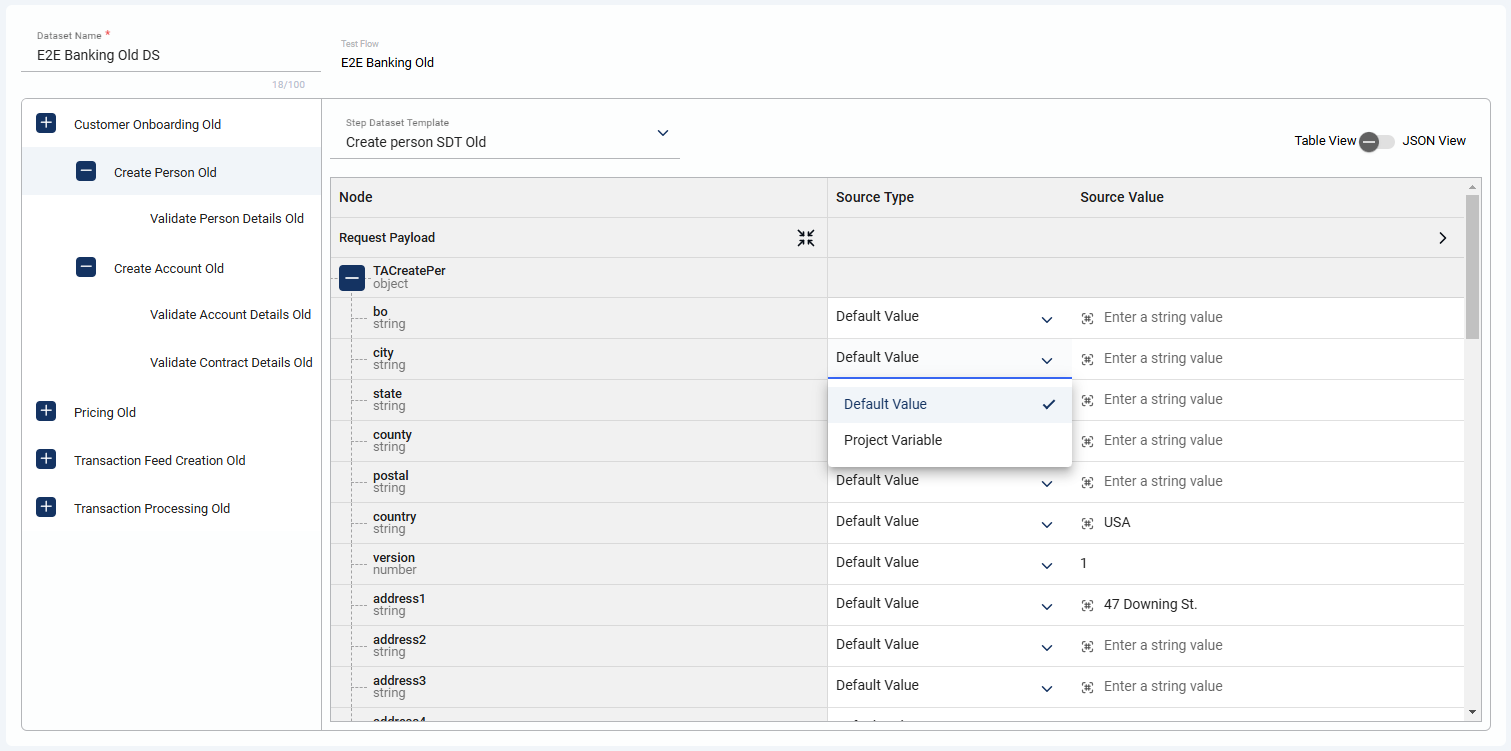This screenshot has height=751, width=1511.
Task: Click variable picker icon beside USA value
Action: tap(1087, 523)
